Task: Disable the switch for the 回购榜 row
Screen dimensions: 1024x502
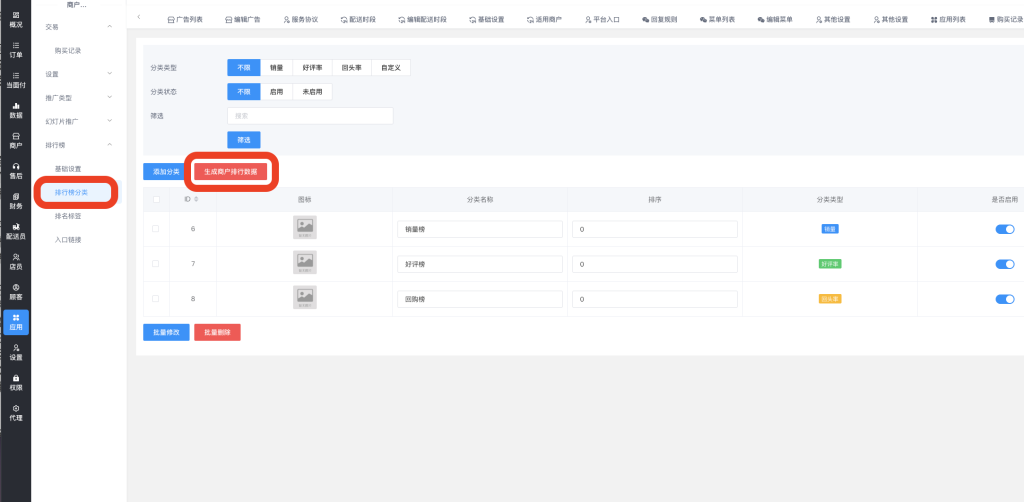Action: (x=1005, y=299)
